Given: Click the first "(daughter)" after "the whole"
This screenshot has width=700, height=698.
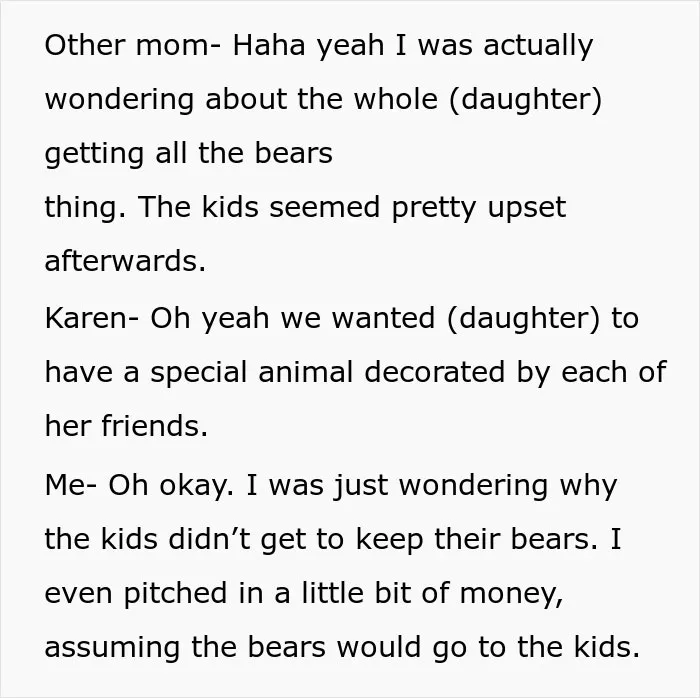Looking at the screenshot, I should (x=525, y=99).
